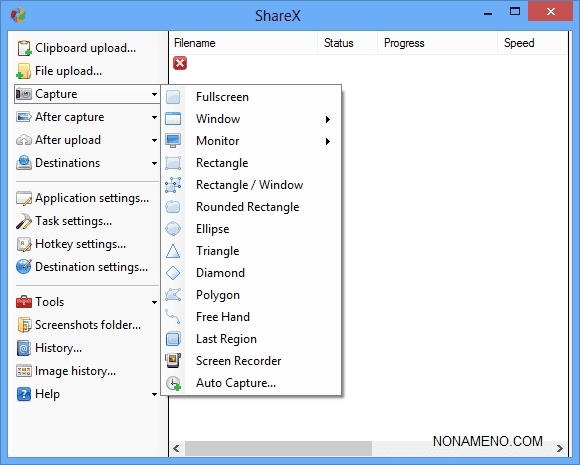Image resolution: width=580 pixels, height=465 pixels.
Task: Click the horizontal scrollbar thumb
Action: coord(278,448)
